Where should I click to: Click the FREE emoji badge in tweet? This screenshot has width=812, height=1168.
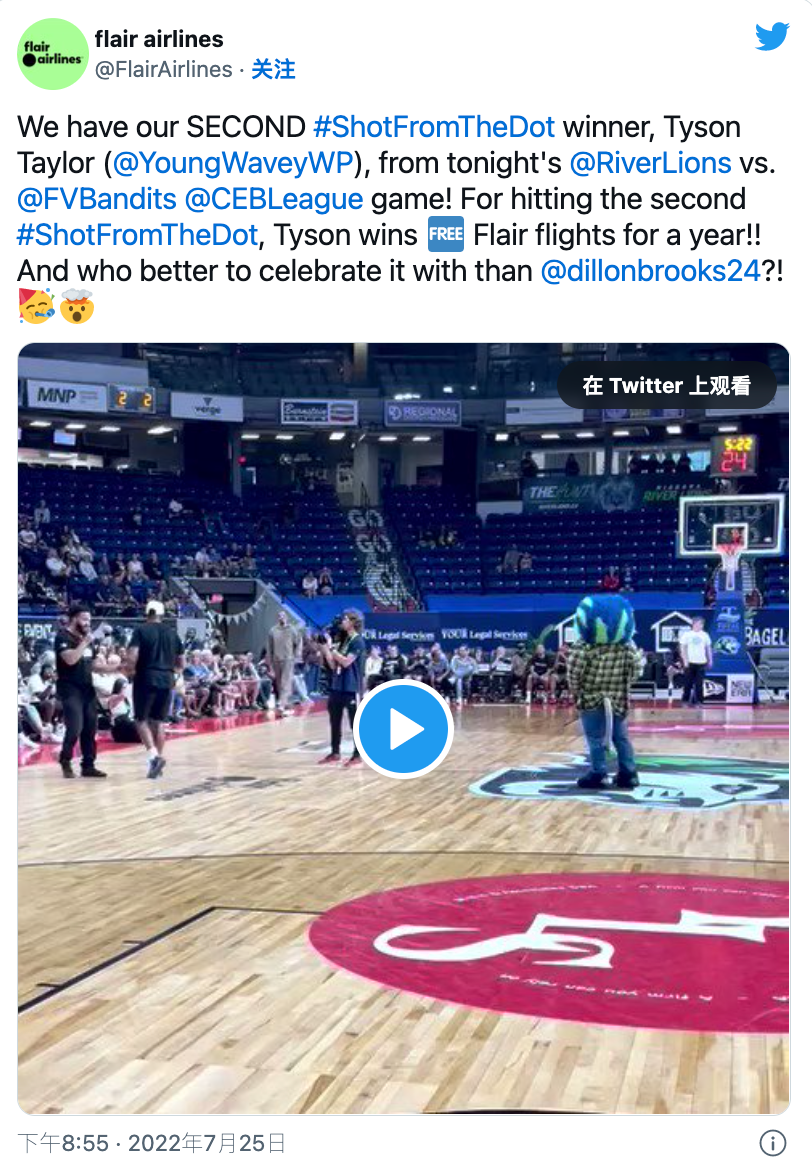445,235
